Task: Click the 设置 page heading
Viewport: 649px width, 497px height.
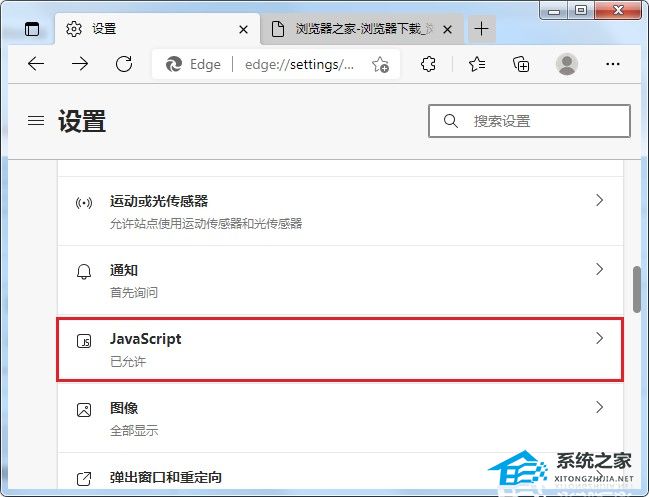Action: point(82,121)
